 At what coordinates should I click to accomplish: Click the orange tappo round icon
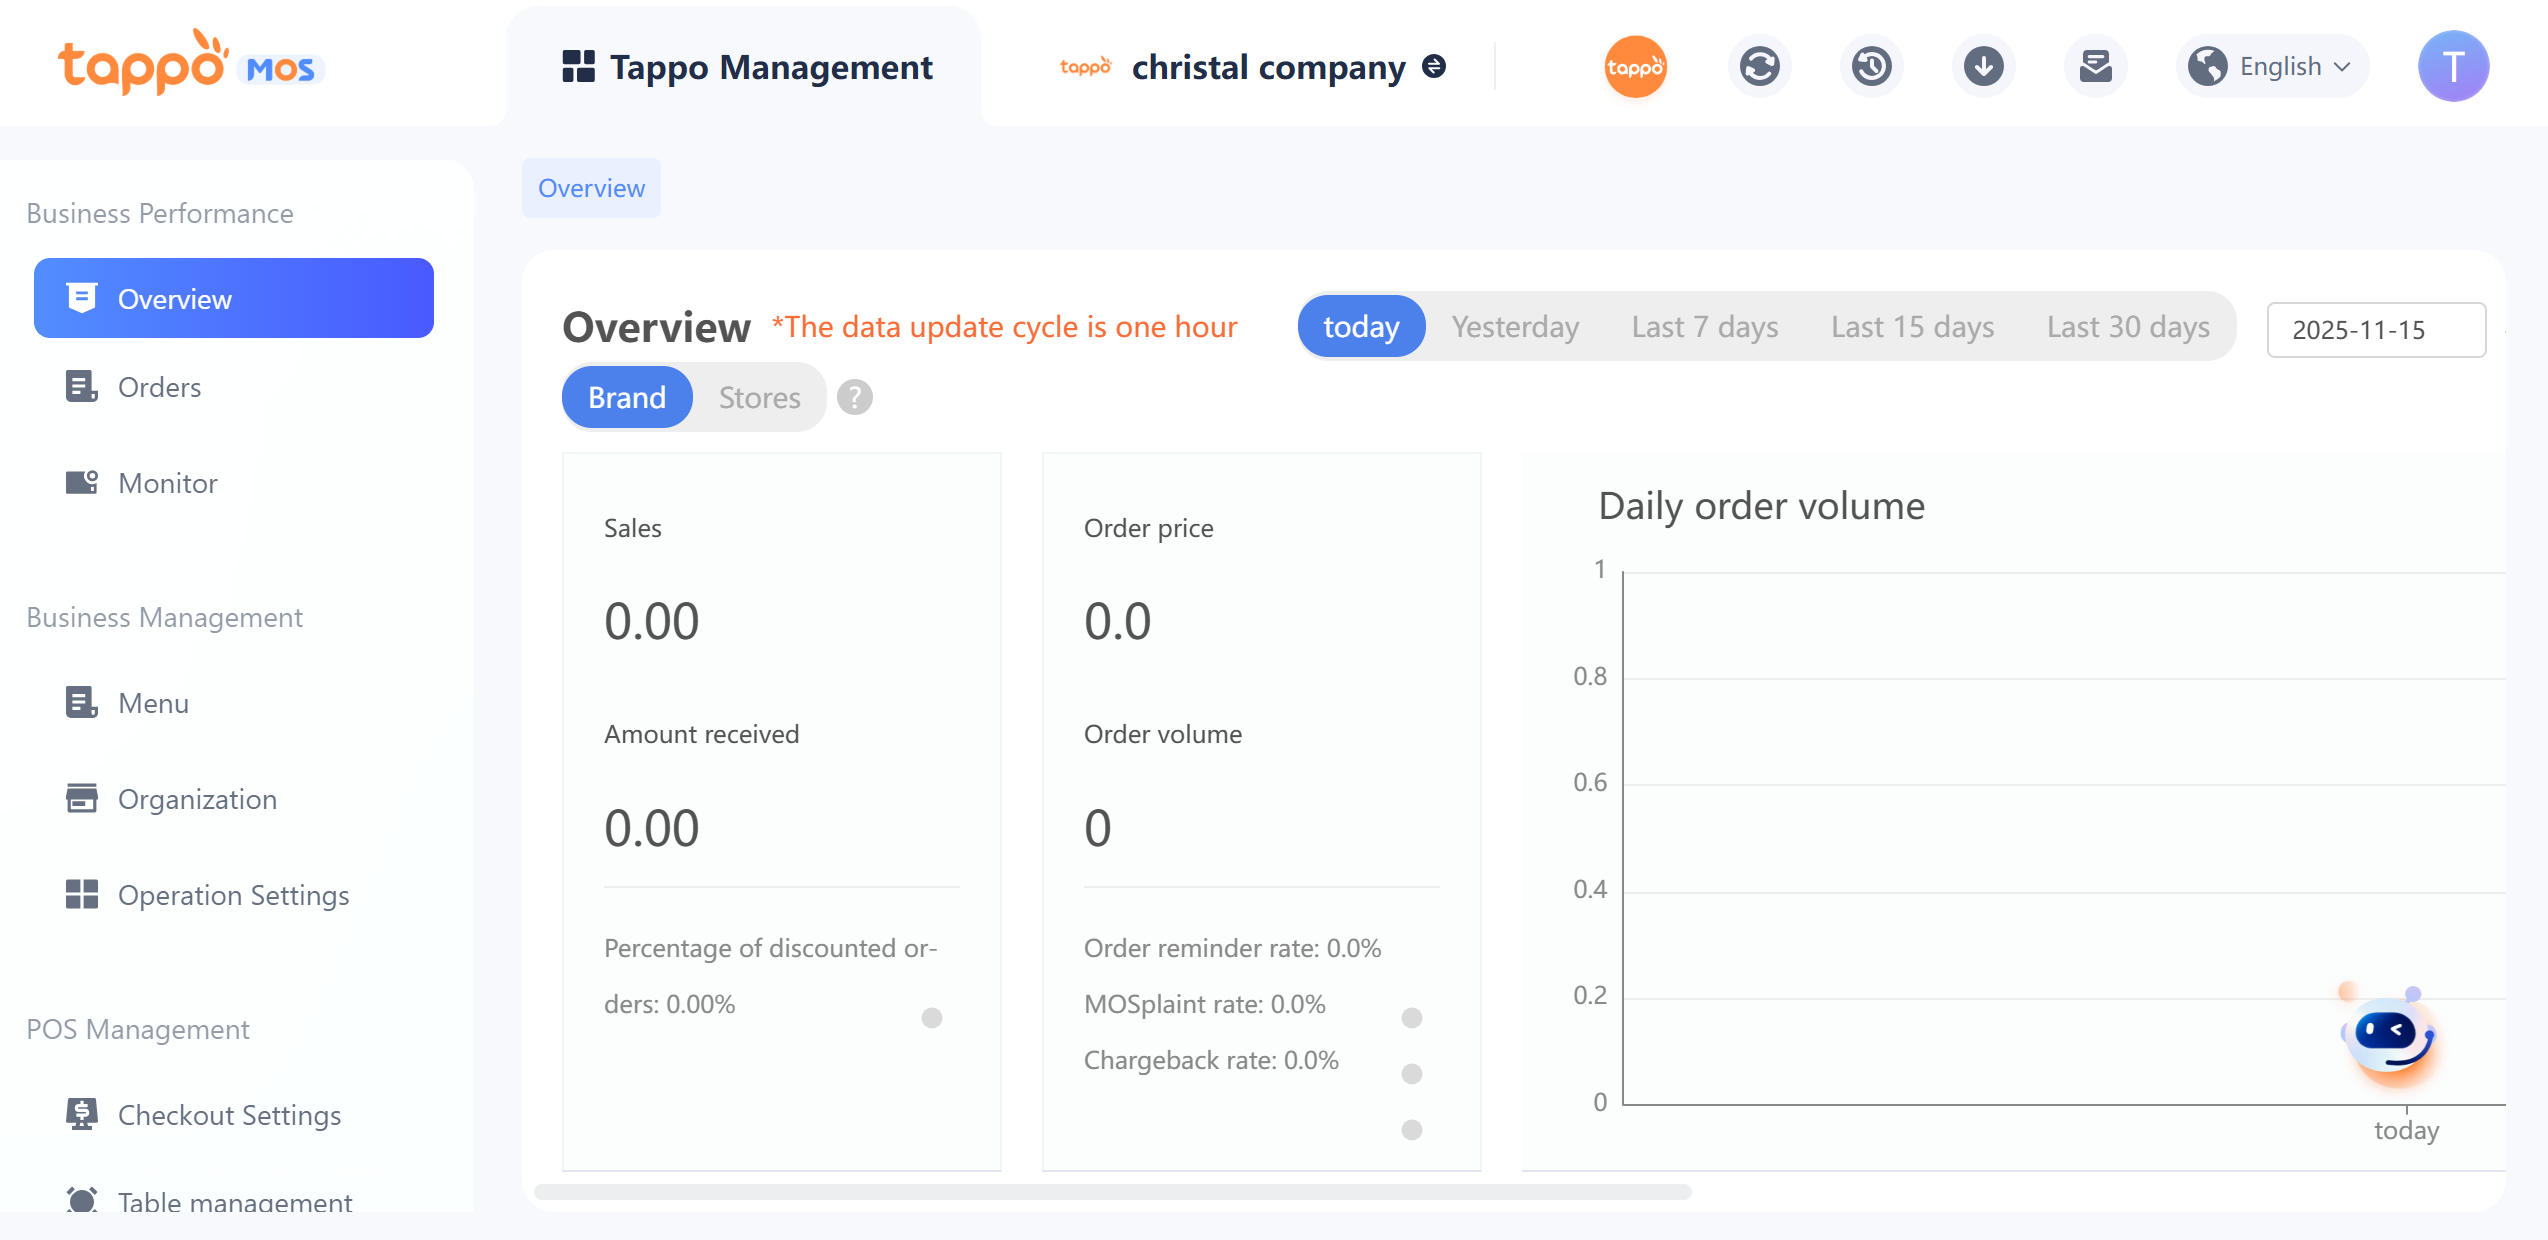(1635, 67)
